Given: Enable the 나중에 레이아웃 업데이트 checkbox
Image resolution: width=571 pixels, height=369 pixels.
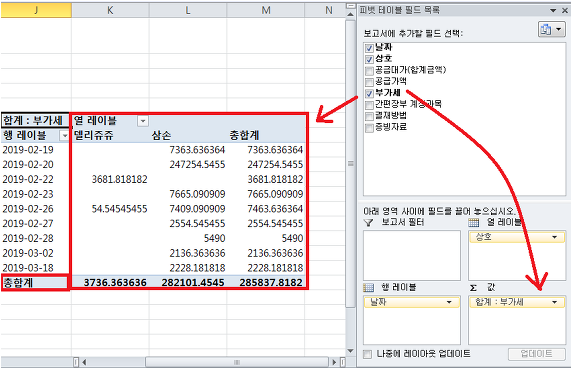Looking at the screenshot, I should click(x=367, y=354).
